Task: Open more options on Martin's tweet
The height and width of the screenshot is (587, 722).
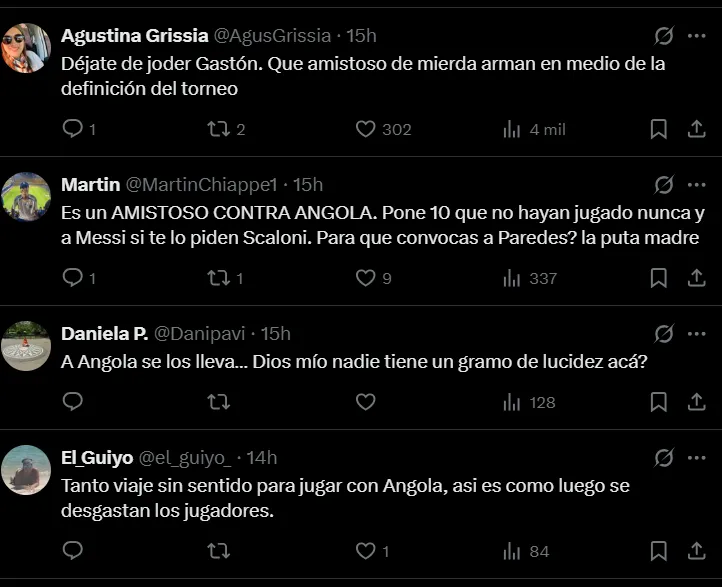Action: pos(696,185)
